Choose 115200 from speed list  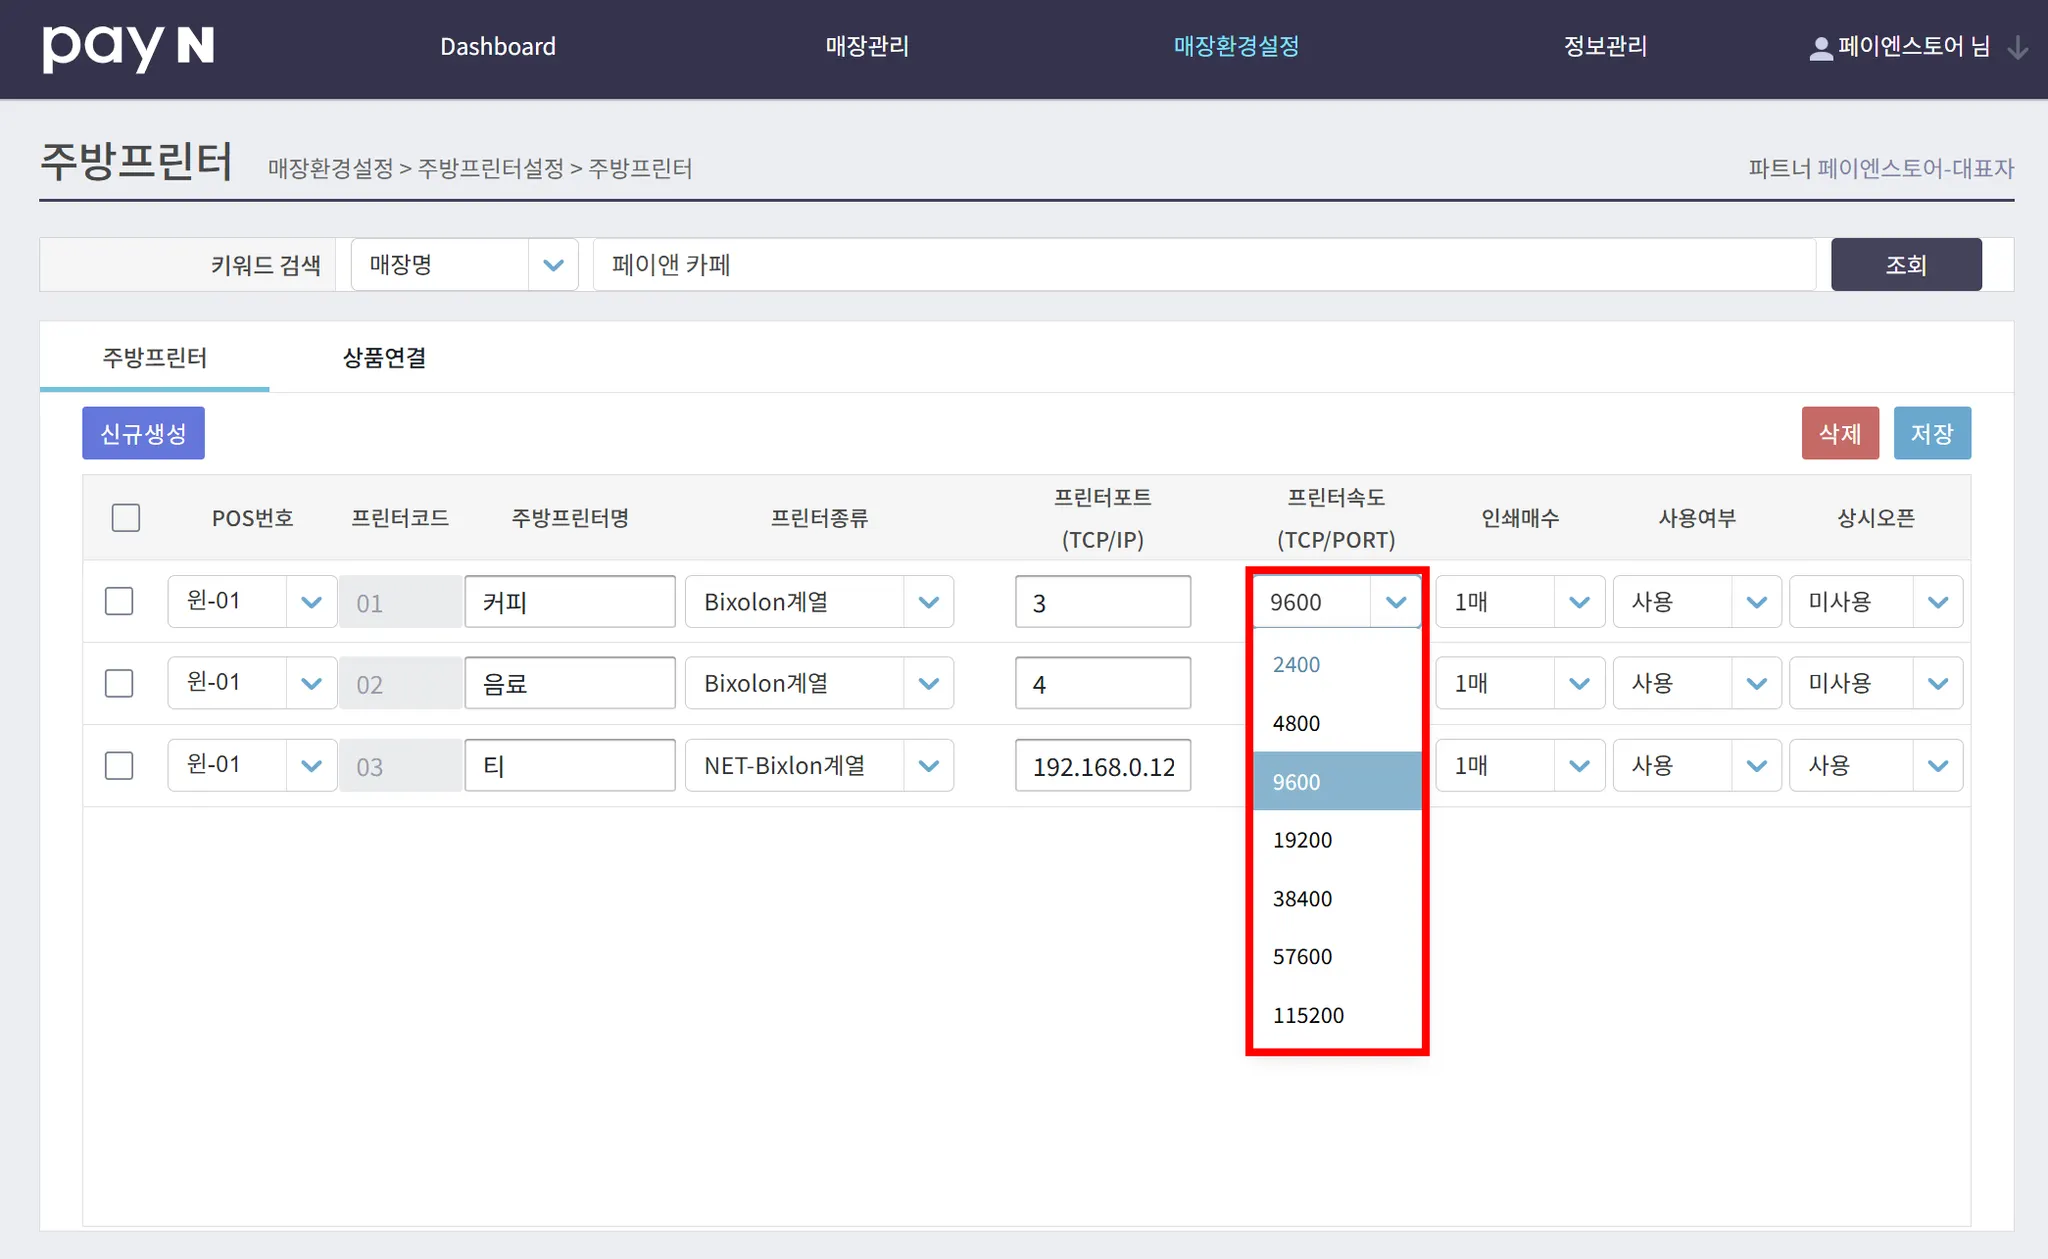pyautogui.click(x=1308, y=1015)
